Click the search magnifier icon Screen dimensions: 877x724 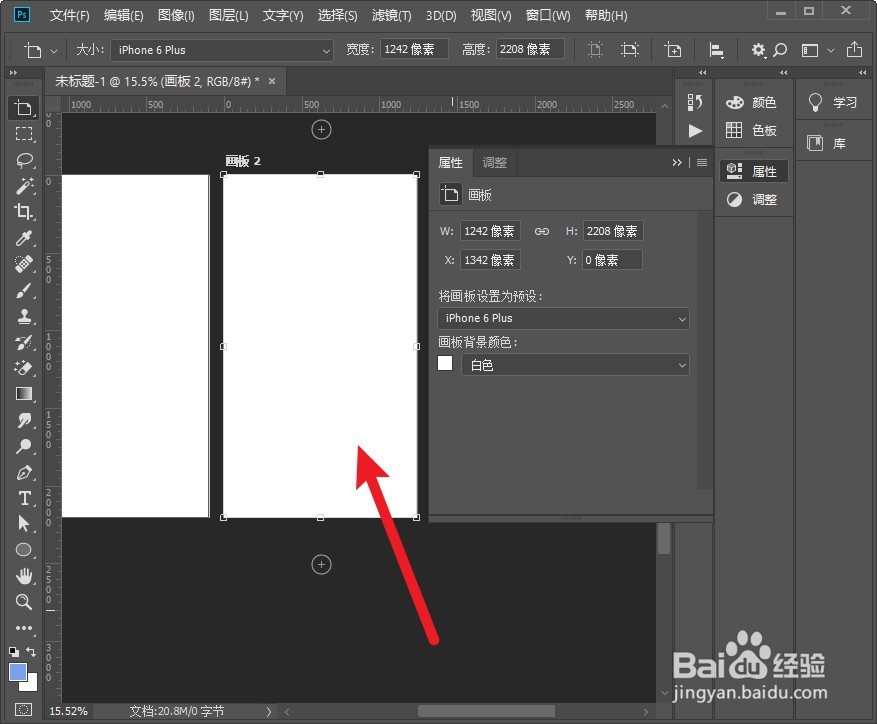(x=780, y=50)
